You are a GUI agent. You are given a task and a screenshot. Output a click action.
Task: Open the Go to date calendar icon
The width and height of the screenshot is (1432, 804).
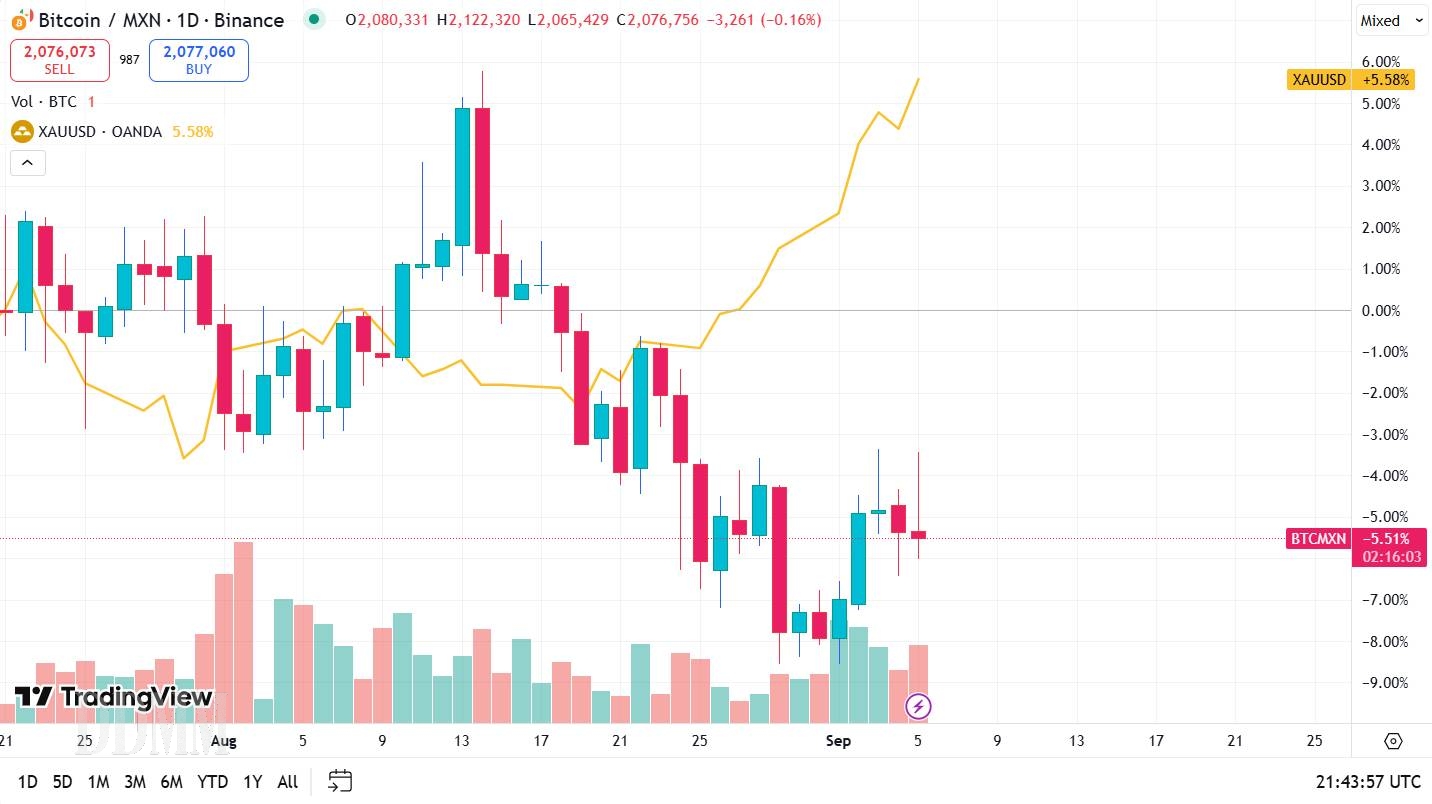340,781
